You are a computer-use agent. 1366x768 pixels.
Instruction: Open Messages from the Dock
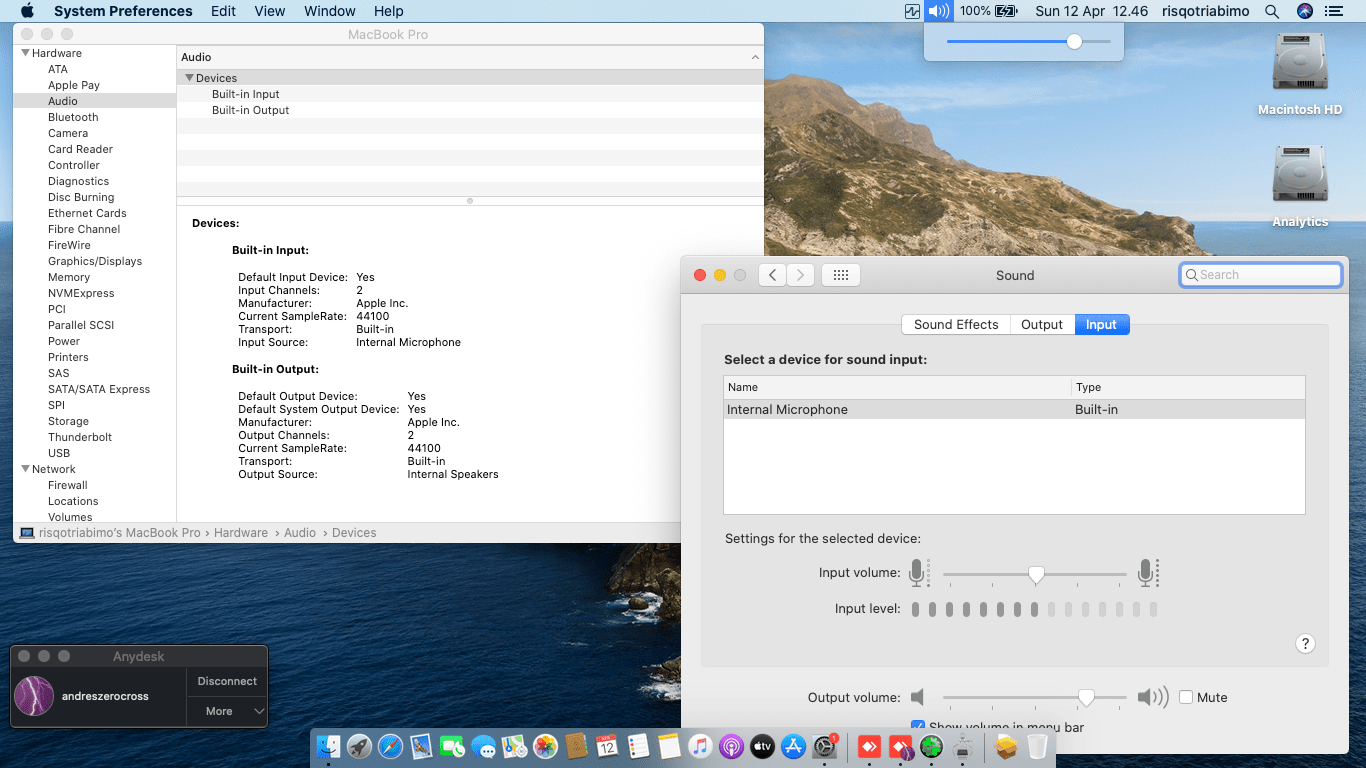[x=483, y=746]
